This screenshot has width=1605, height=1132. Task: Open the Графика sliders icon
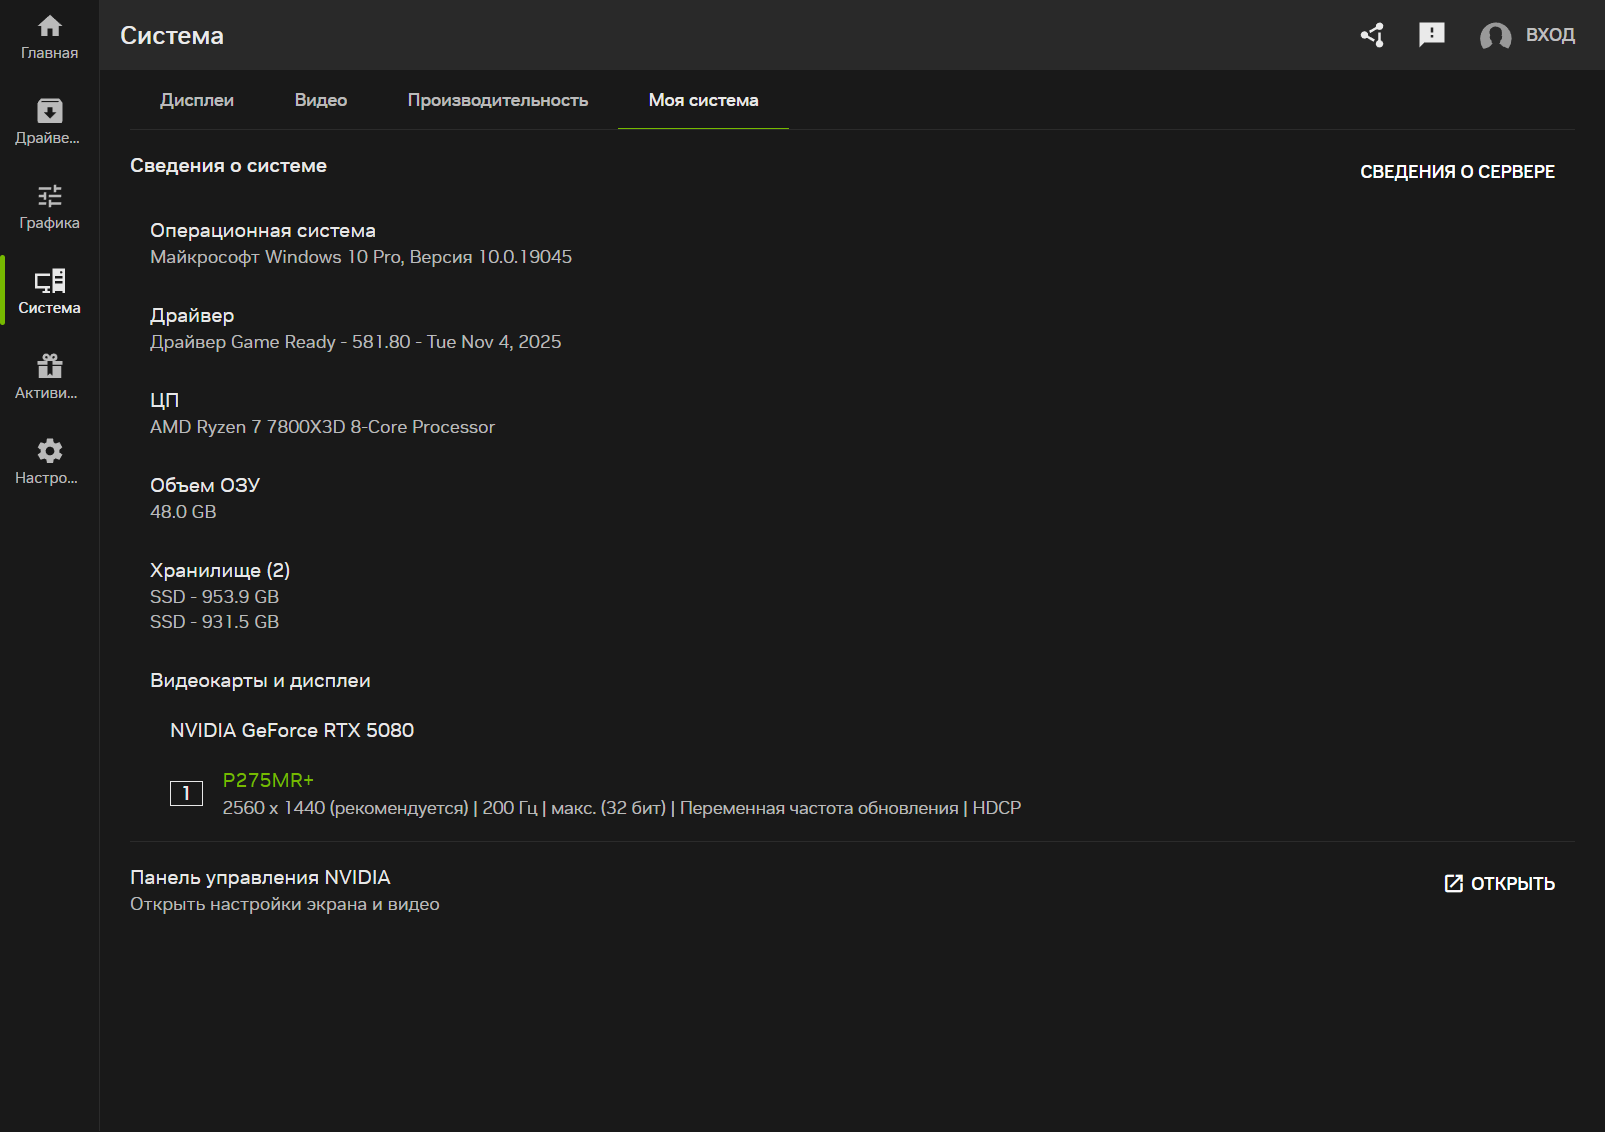(49, 196)
